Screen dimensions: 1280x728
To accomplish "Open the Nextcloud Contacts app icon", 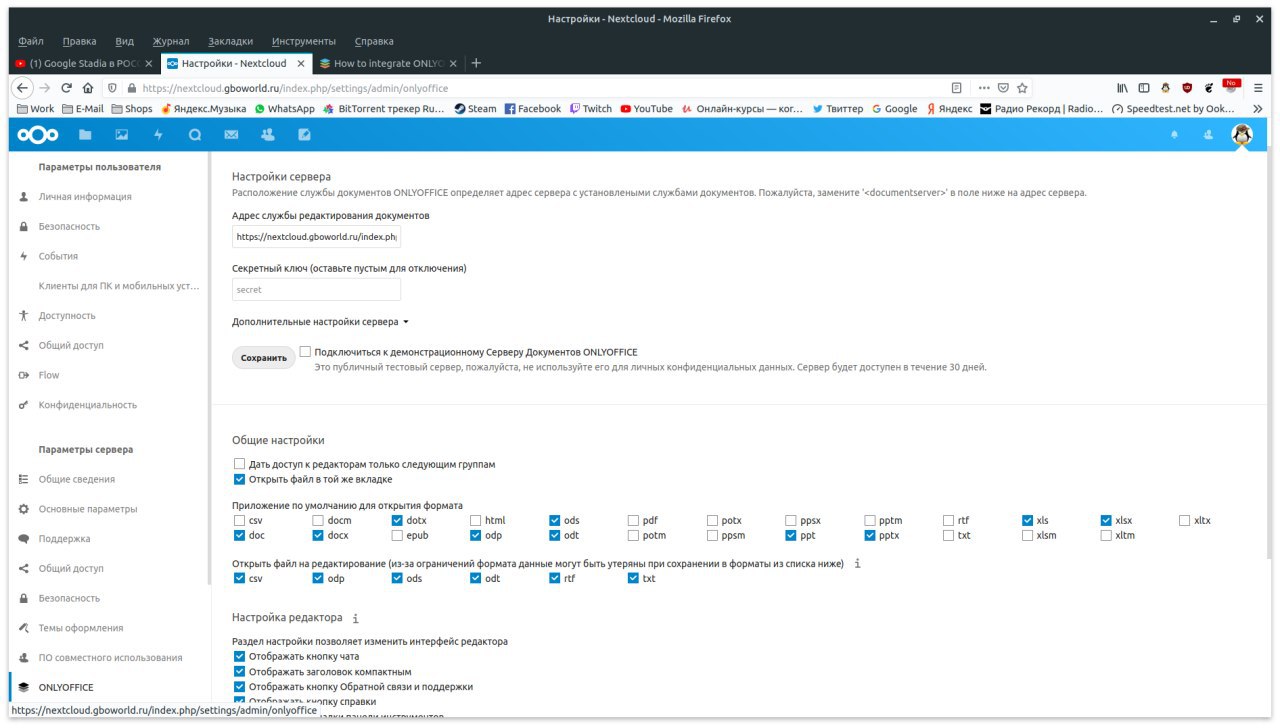I will point(267,134).
